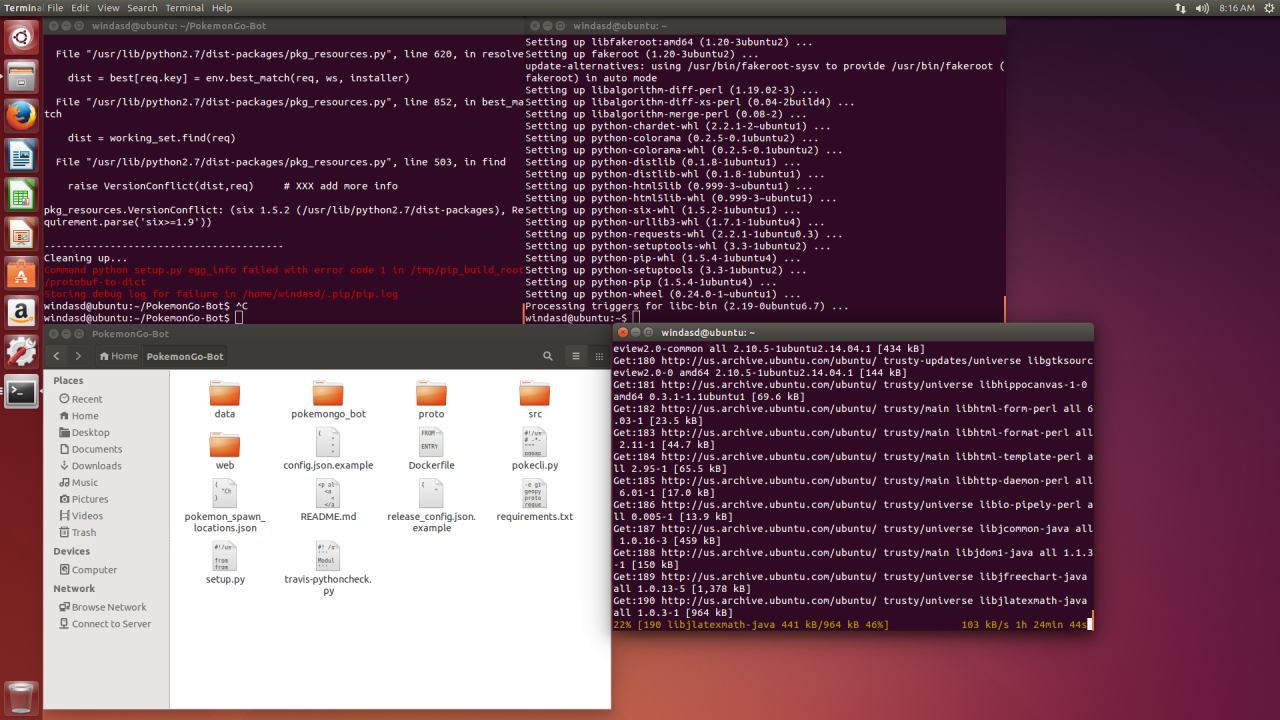
Task: Switch Files to grid view
Action: coord(597,356)
